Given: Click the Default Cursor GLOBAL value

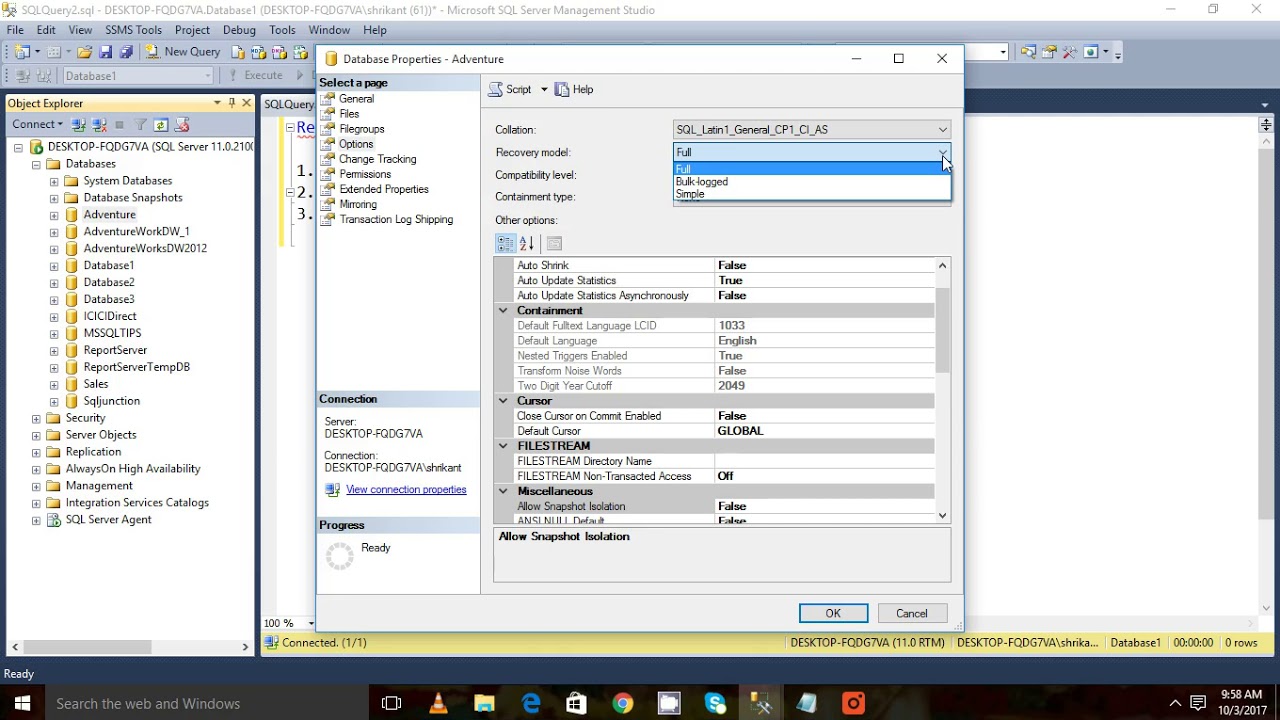Looking at the screenshot, I should 825,431.
